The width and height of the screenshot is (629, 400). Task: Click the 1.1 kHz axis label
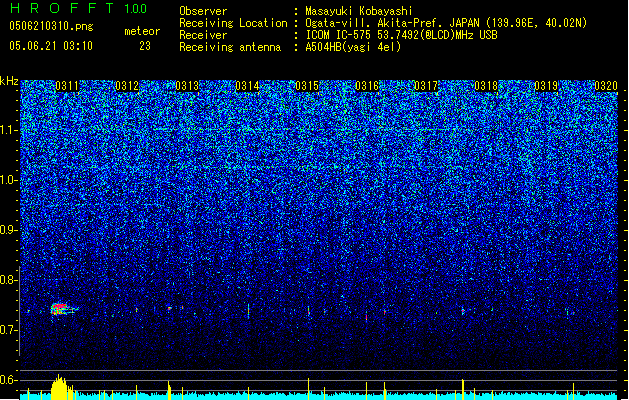coord(9,130)
